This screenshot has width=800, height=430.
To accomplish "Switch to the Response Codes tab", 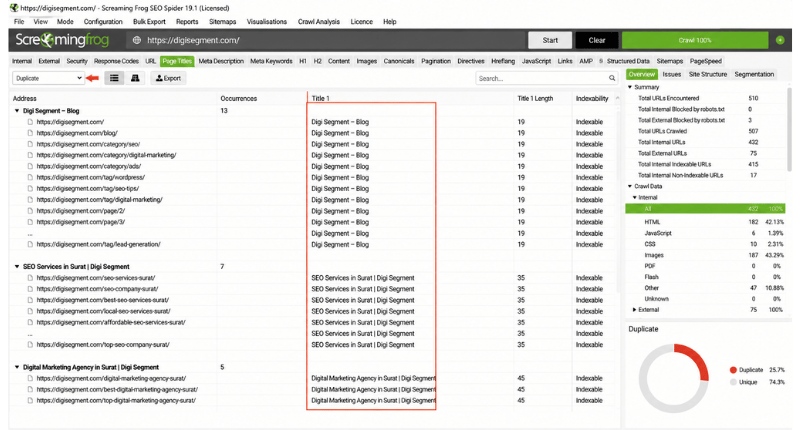I will click(116, 61).
